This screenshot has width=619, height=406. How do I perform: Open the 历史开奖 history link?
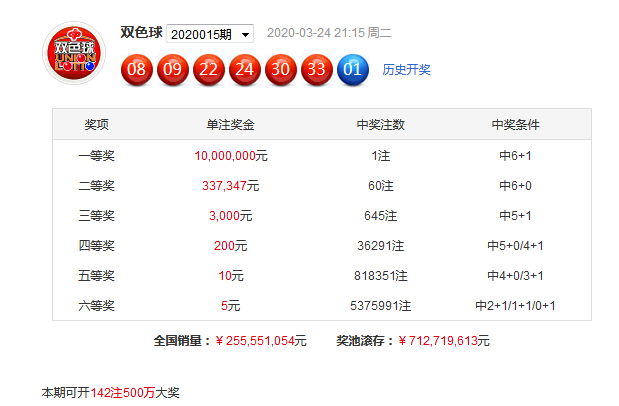(406, 70)
